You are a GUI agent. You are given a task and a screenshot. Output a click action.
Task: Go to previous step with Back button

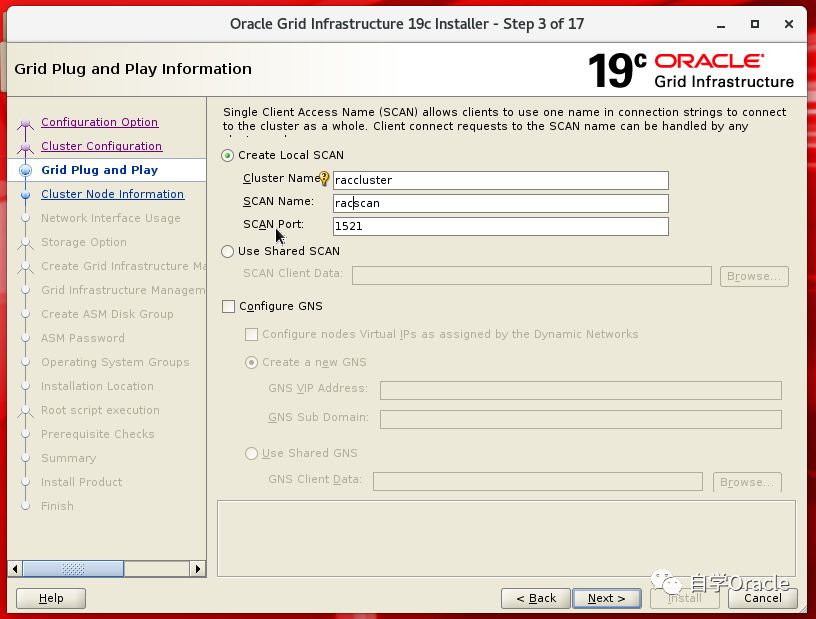click(x=536, y=598)
